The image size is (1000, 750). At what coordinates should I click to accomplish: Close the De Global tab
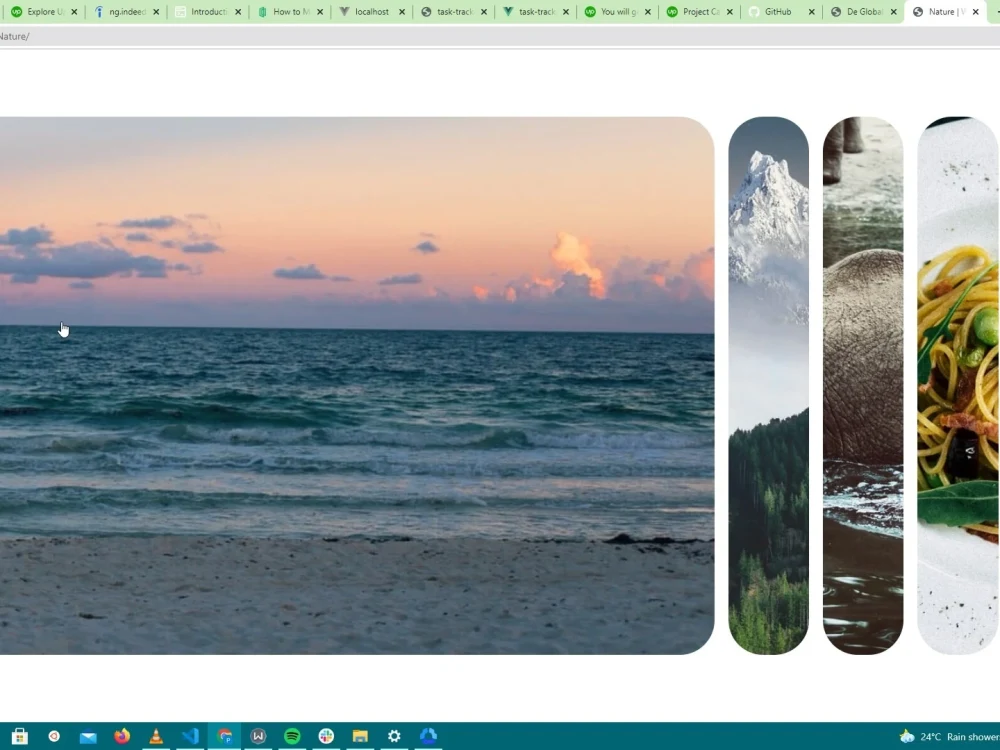[893, 11]
